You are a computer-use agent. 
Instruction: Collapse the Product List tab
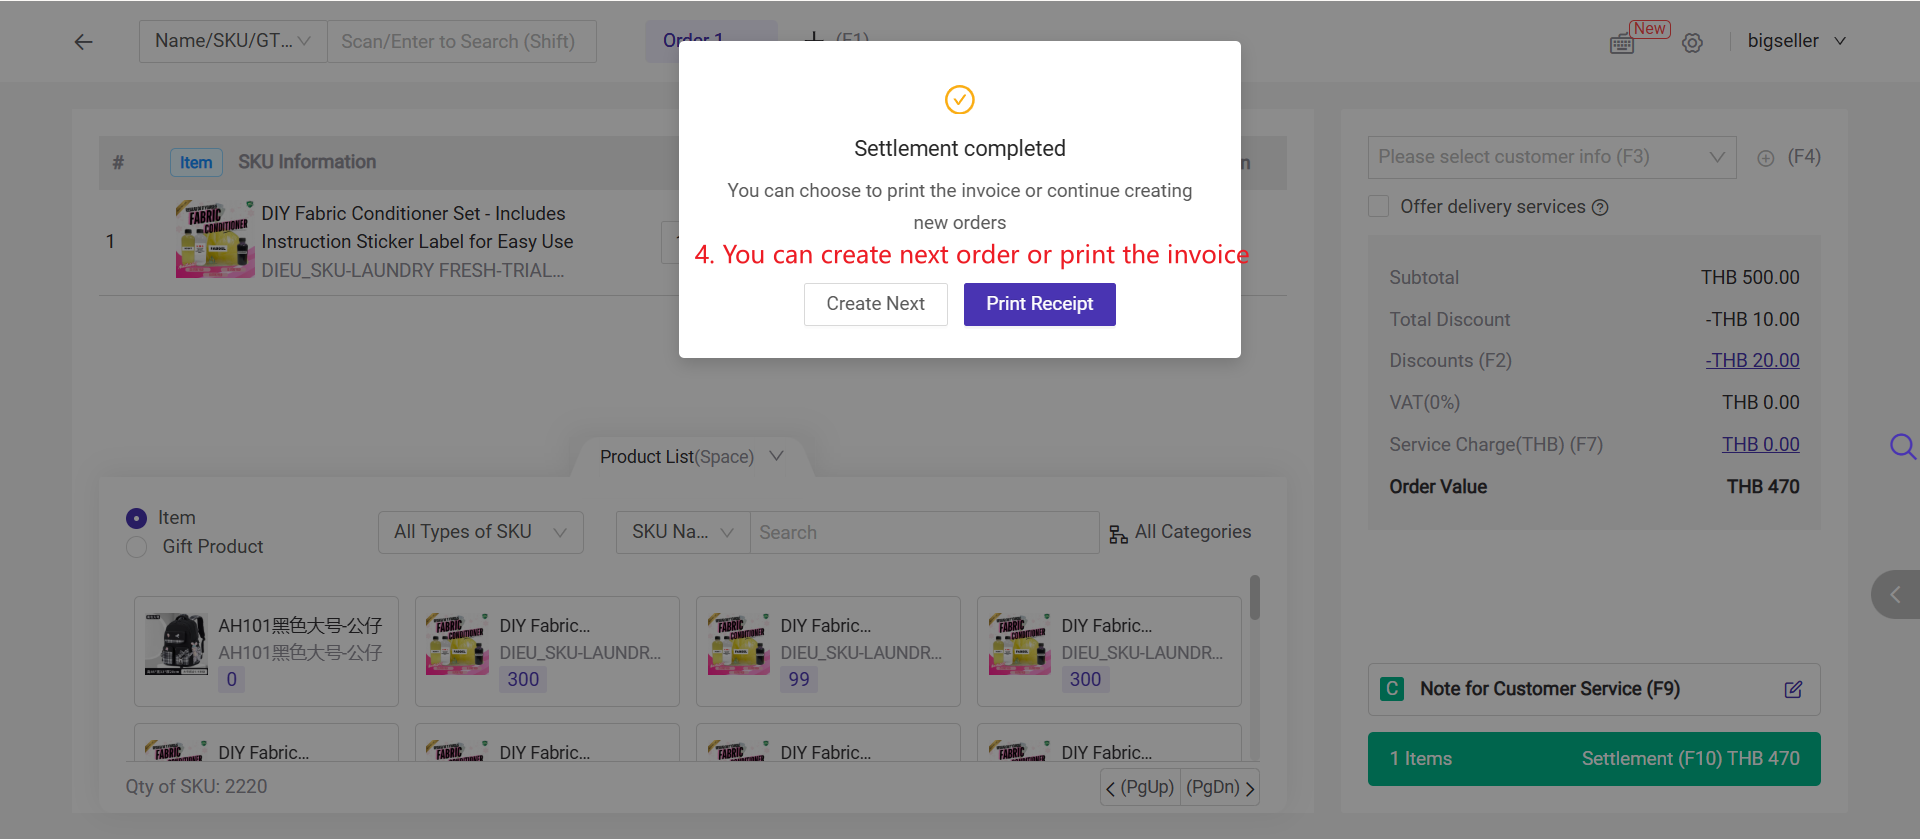click(x=691, y=458)
